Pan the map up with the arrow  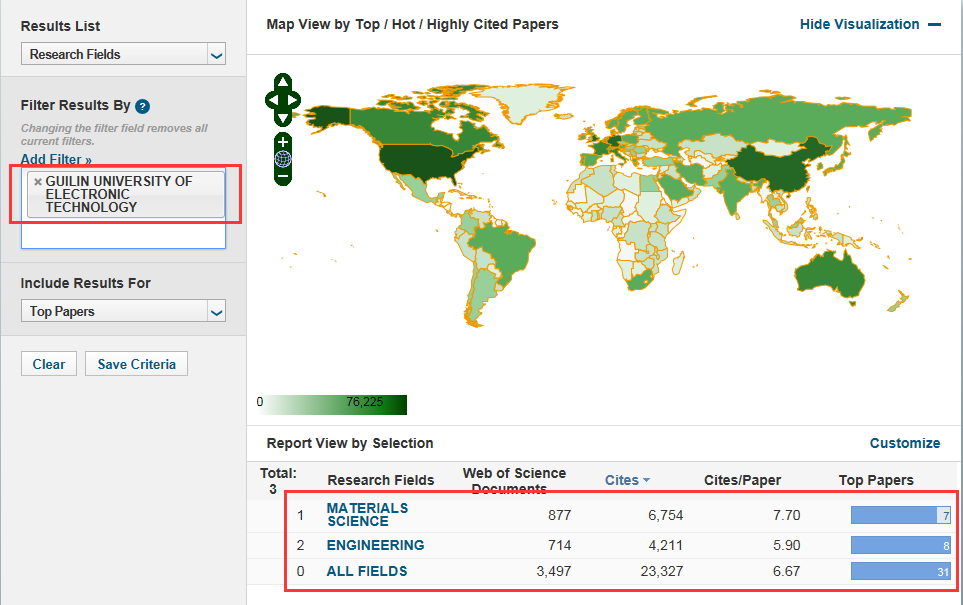[x=283, y=82]
